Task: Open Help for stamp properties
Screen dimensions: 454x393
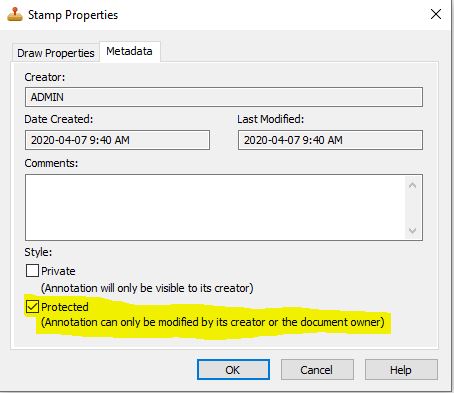Action: 401,370
